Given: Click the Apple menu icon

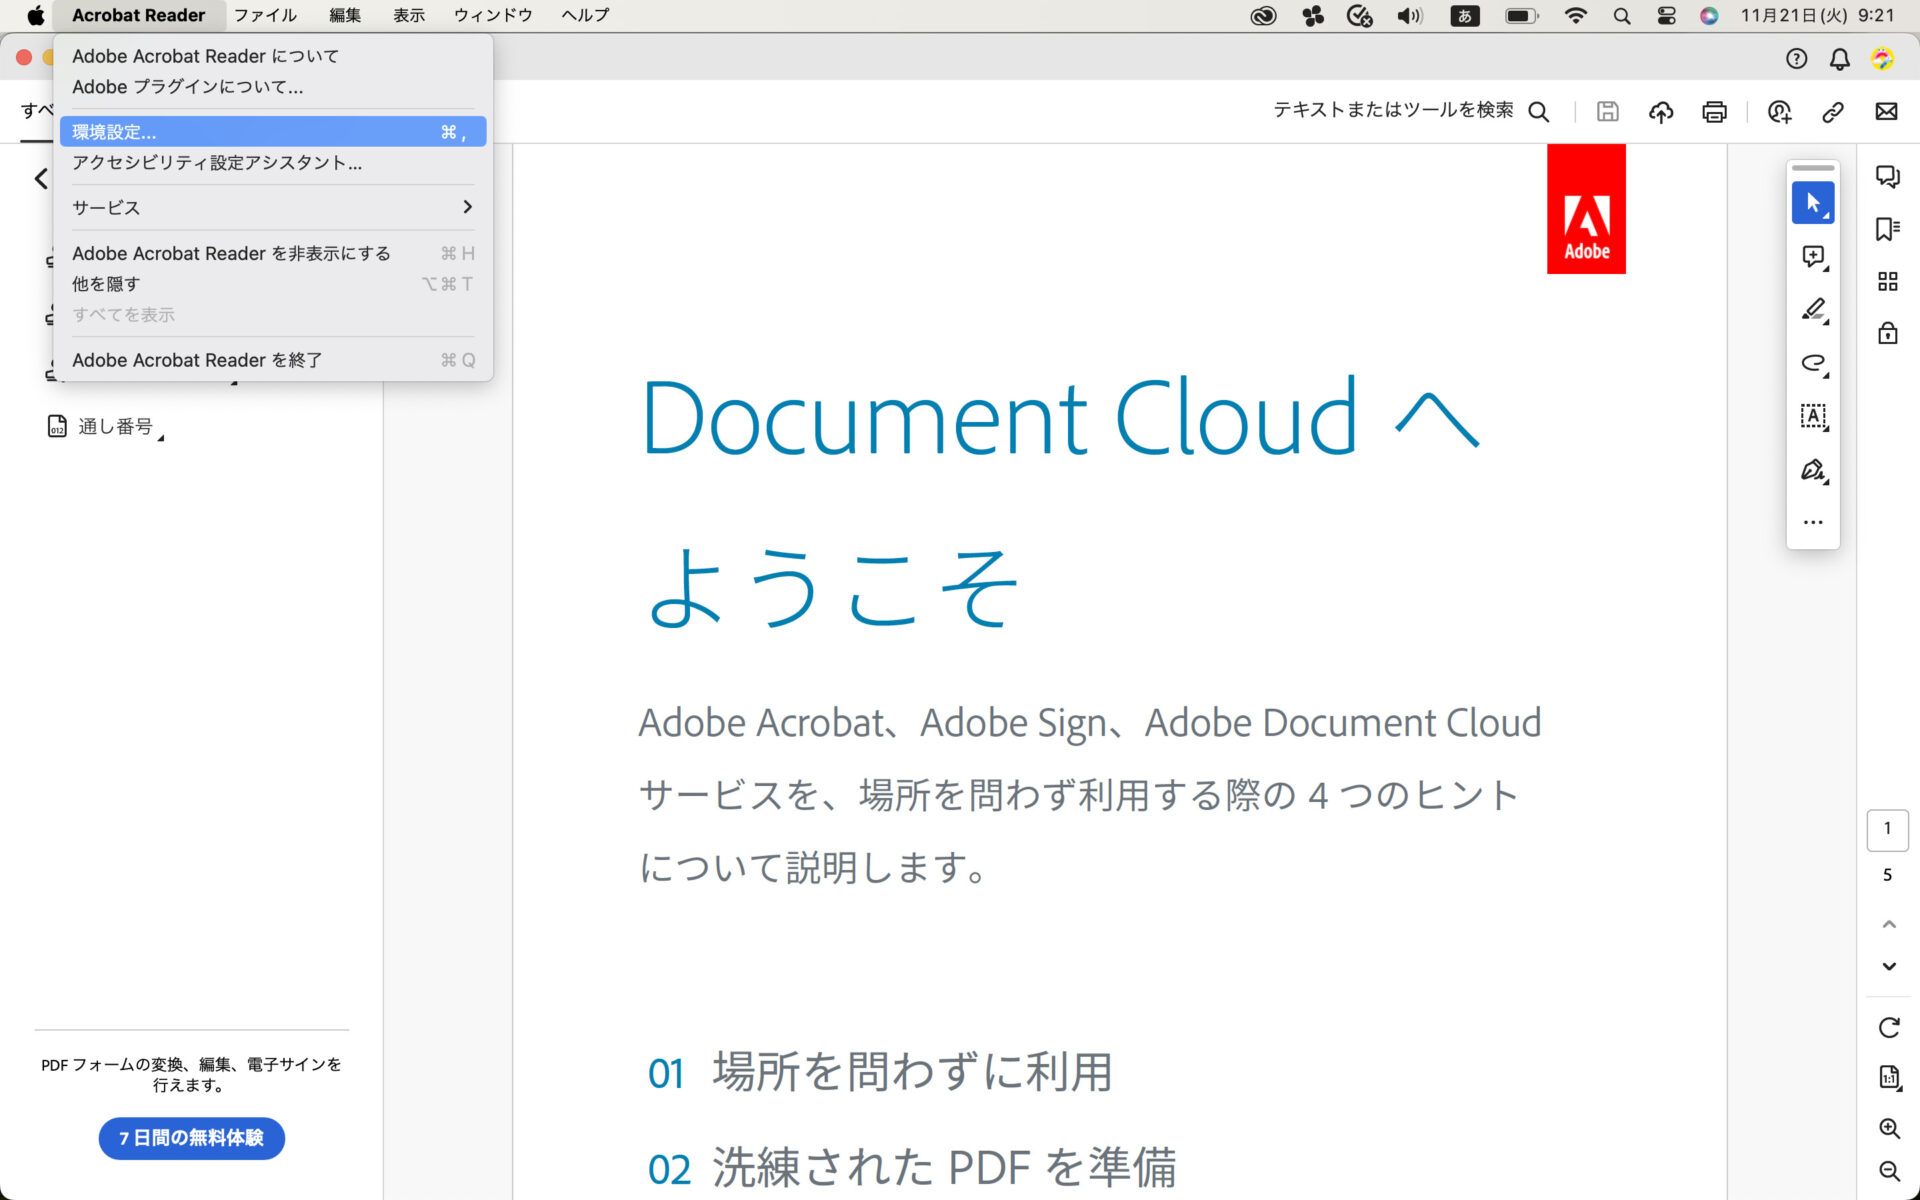Looking at the screenshot, I should click(35, 15).
